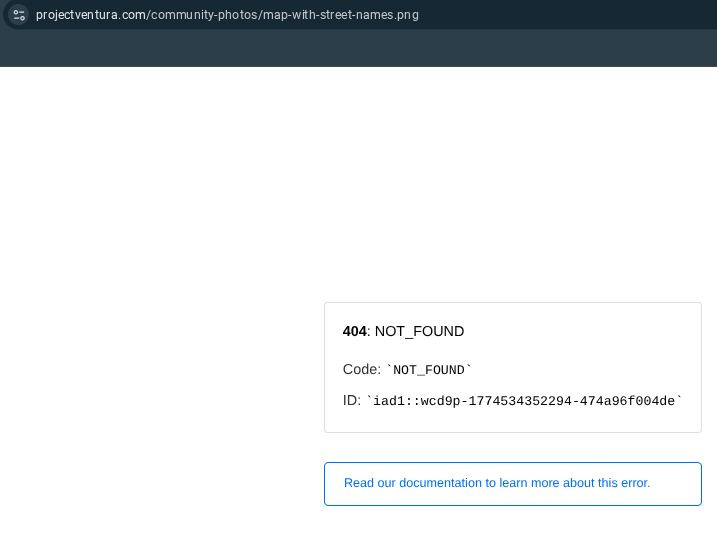Click the gap between error card and documentation box
This screenshot has height=534, width=717.
pos(512,447)
